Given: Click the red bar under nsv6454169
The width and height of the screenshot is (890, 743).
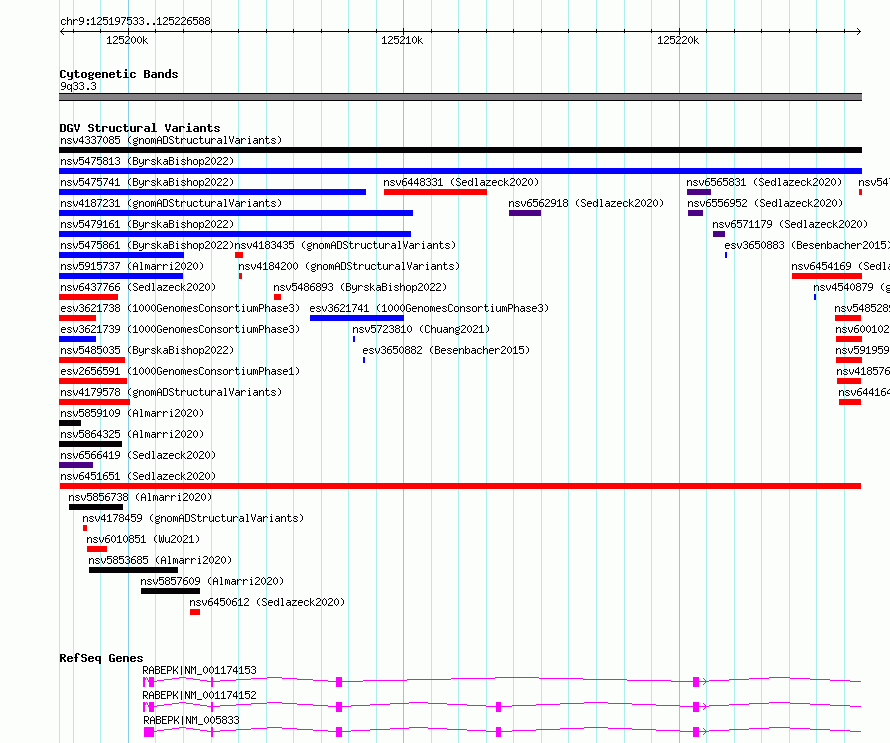Looking at the screenshot, I should [x=826, y=276].
